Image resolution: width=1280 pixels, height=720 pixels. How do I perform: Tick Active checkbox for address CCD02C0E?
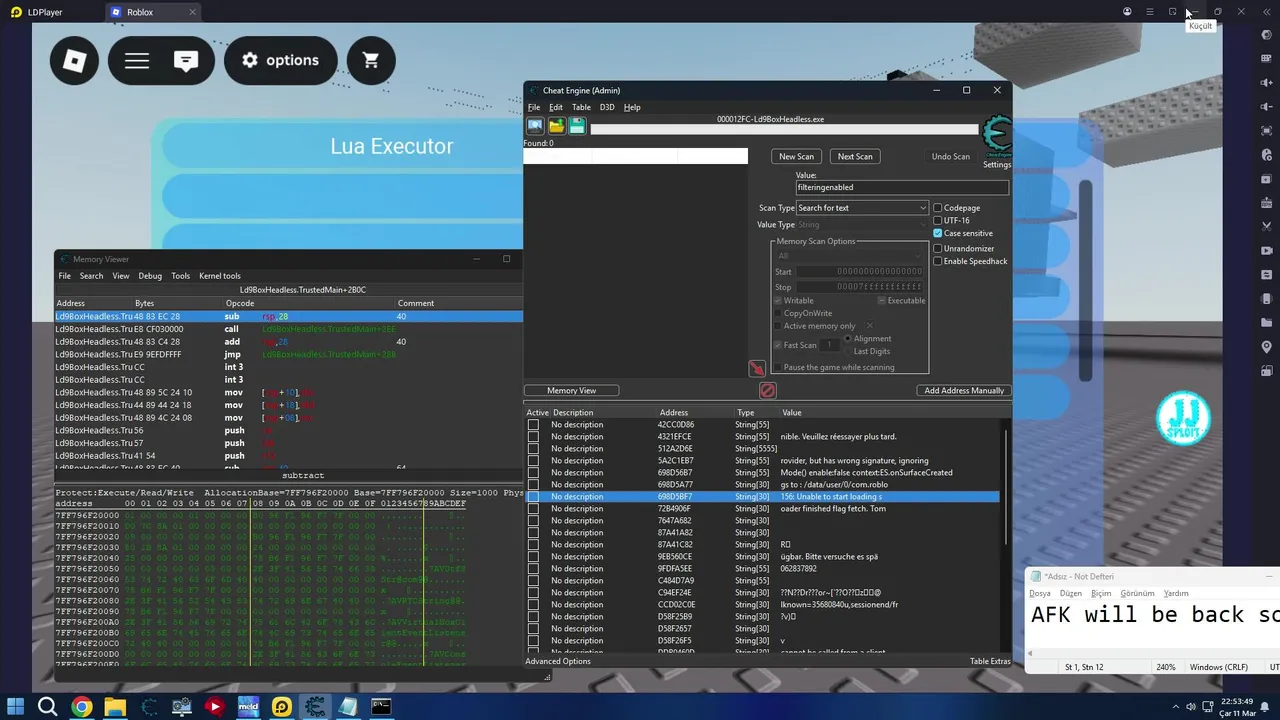pos(533,605)
